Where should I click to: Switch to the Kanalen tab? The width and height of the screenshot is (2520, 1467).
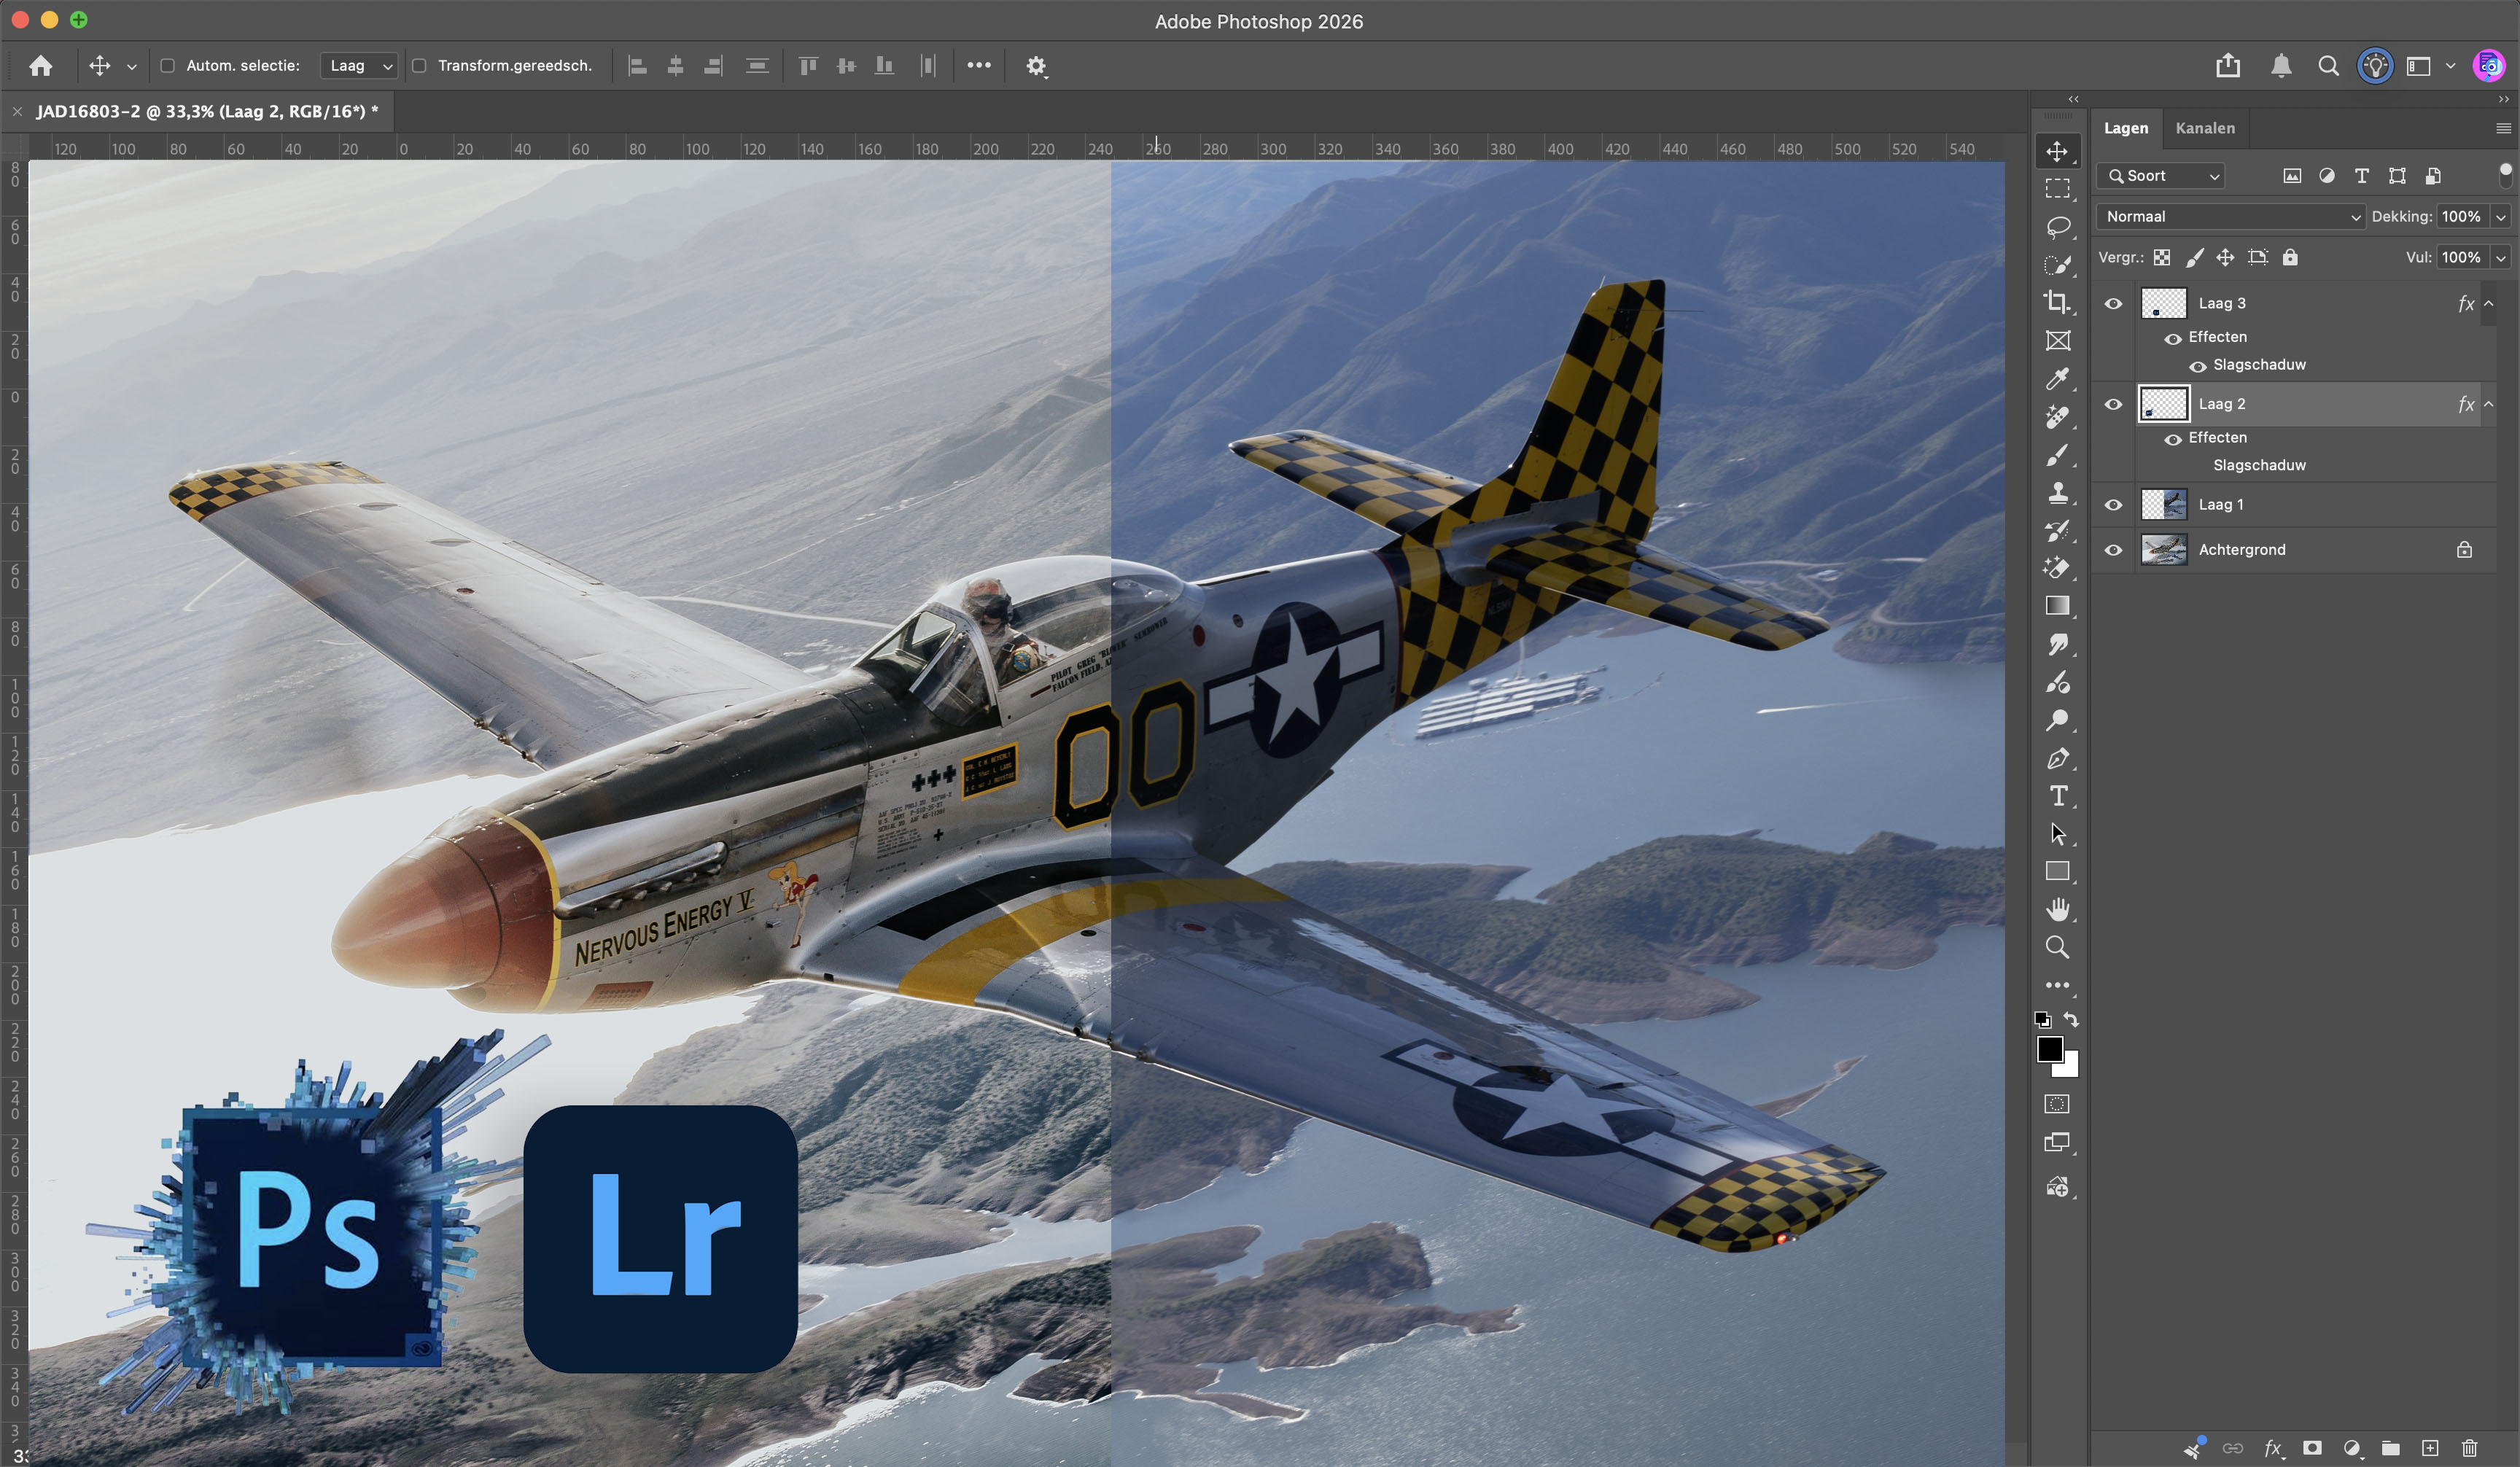(2205, 128)
